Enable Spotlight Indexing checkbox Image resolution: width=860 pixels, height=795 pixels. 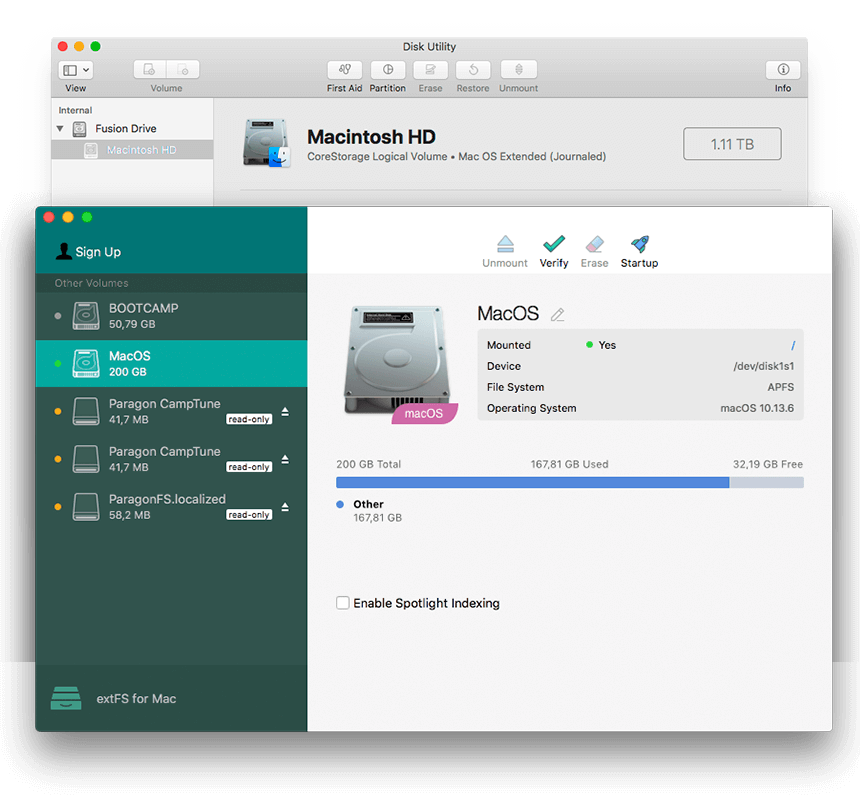coord(343,603)
